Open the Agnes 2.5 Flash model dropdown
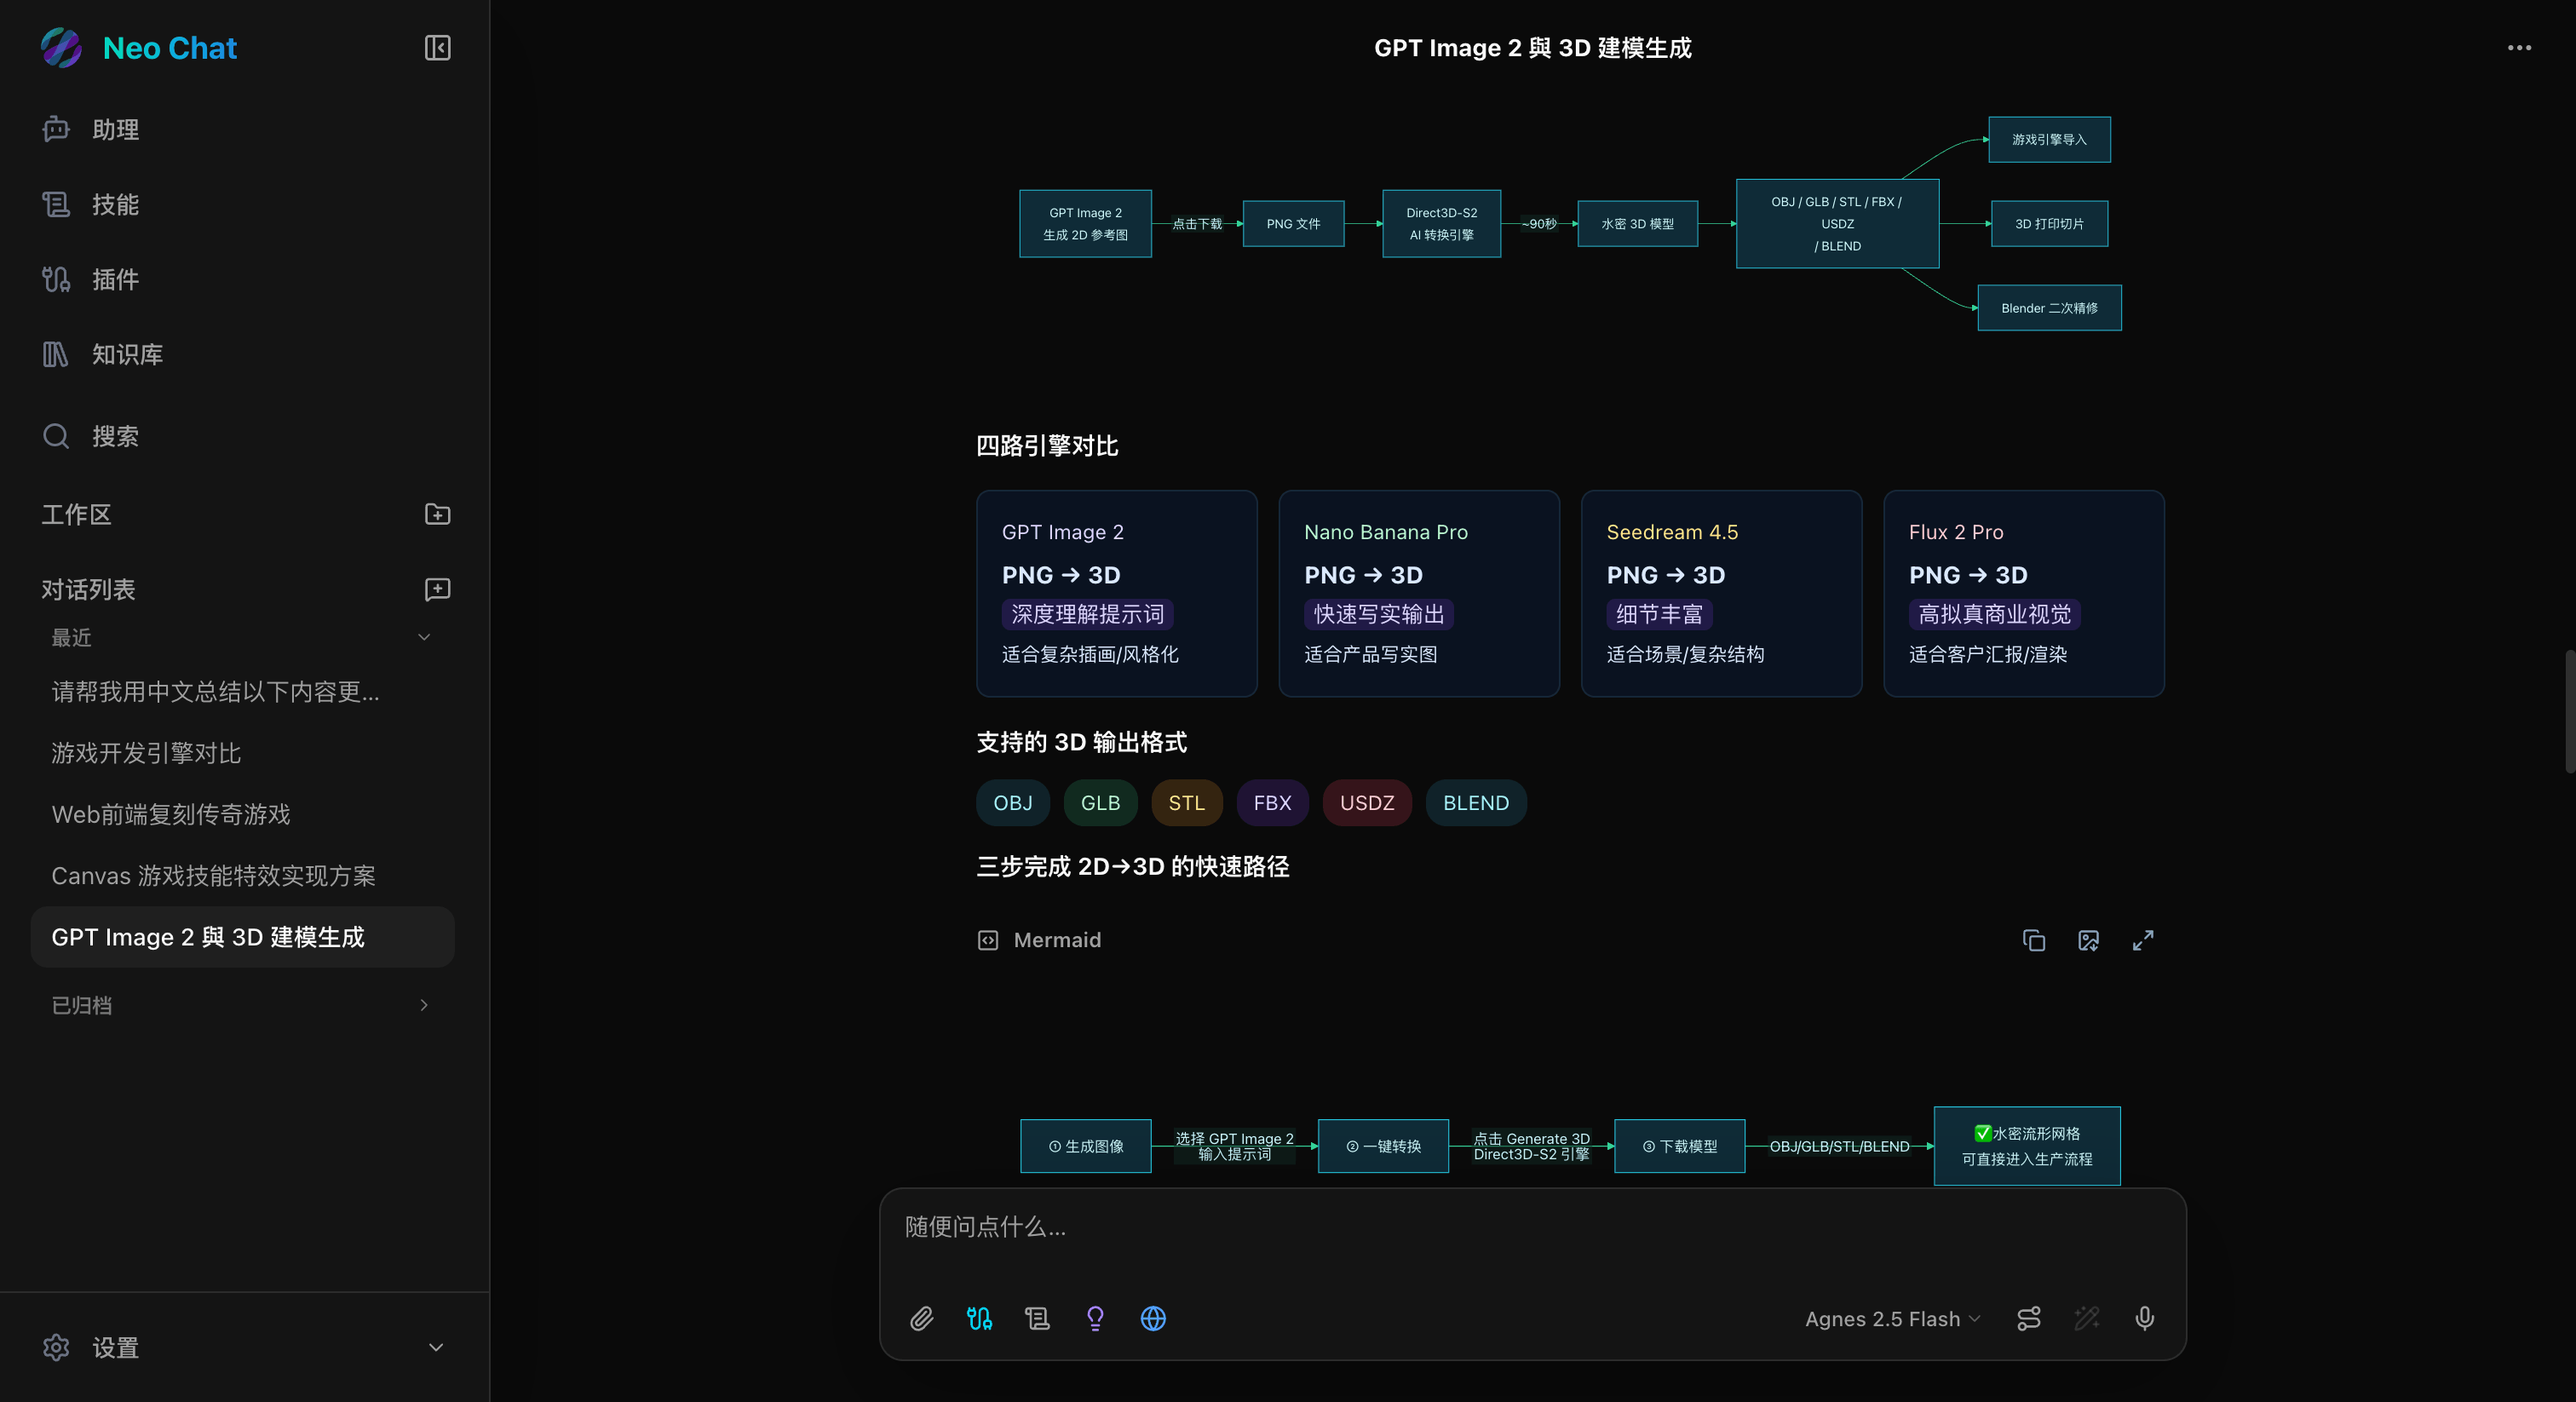2576x1402 pixels. 1892,1318
